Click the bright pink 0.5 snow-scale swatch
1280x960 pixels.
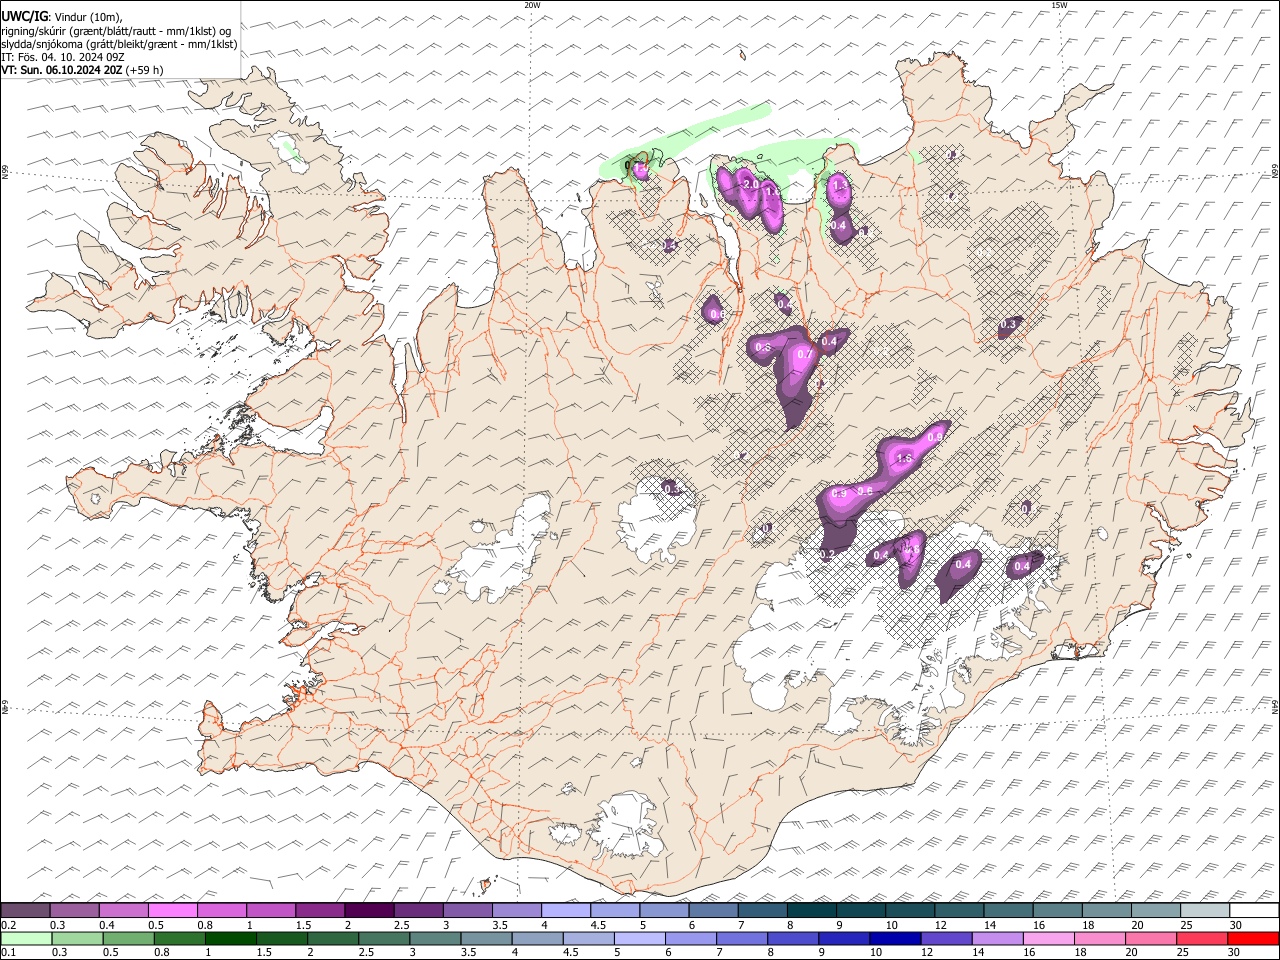tap(172, 910)
